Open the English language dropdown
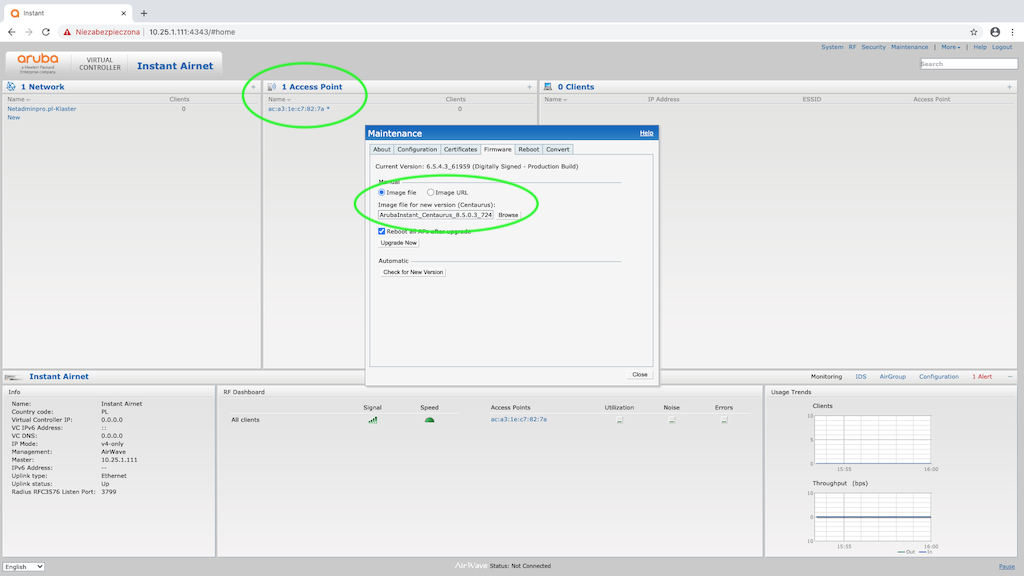The height and width of the screenshot is (576, 1024). 24,567
